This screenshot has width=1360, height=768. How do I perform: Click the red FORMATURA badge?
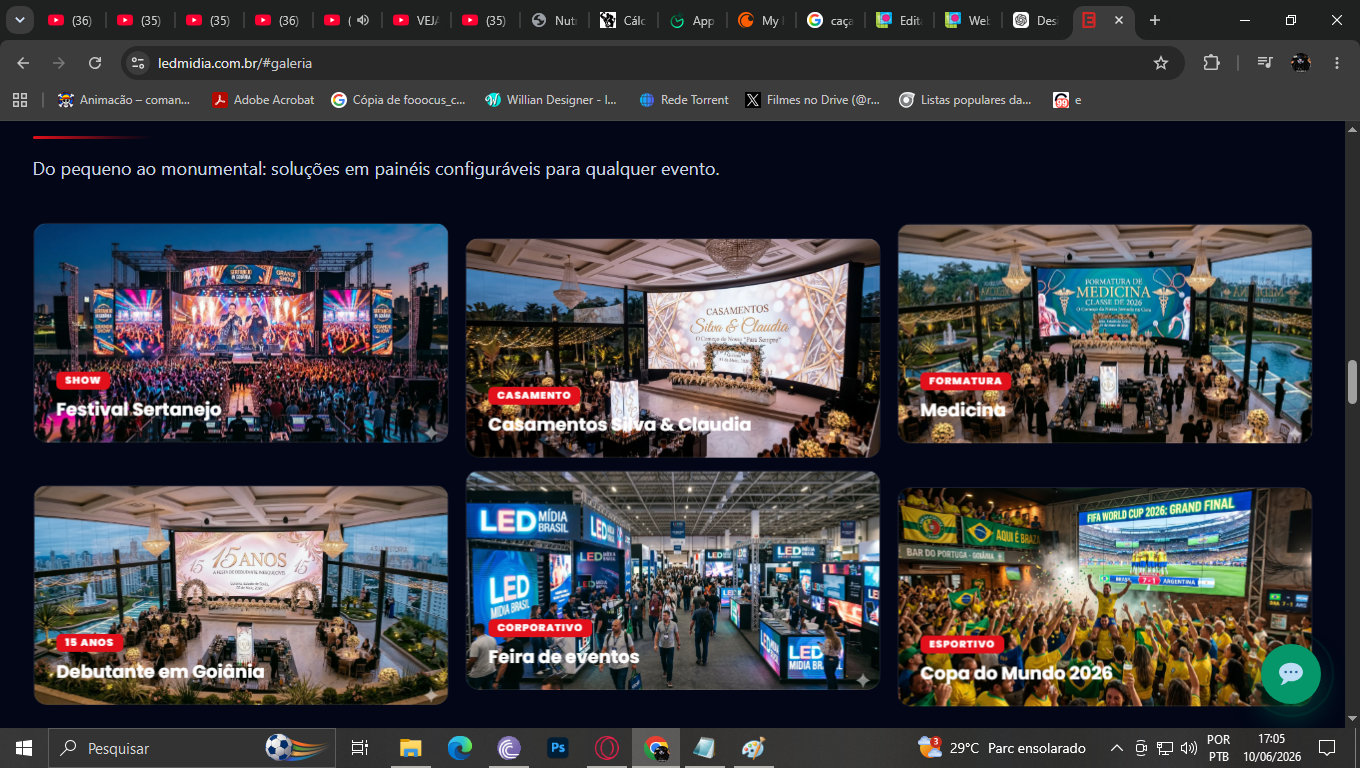[x=965, y=381]
